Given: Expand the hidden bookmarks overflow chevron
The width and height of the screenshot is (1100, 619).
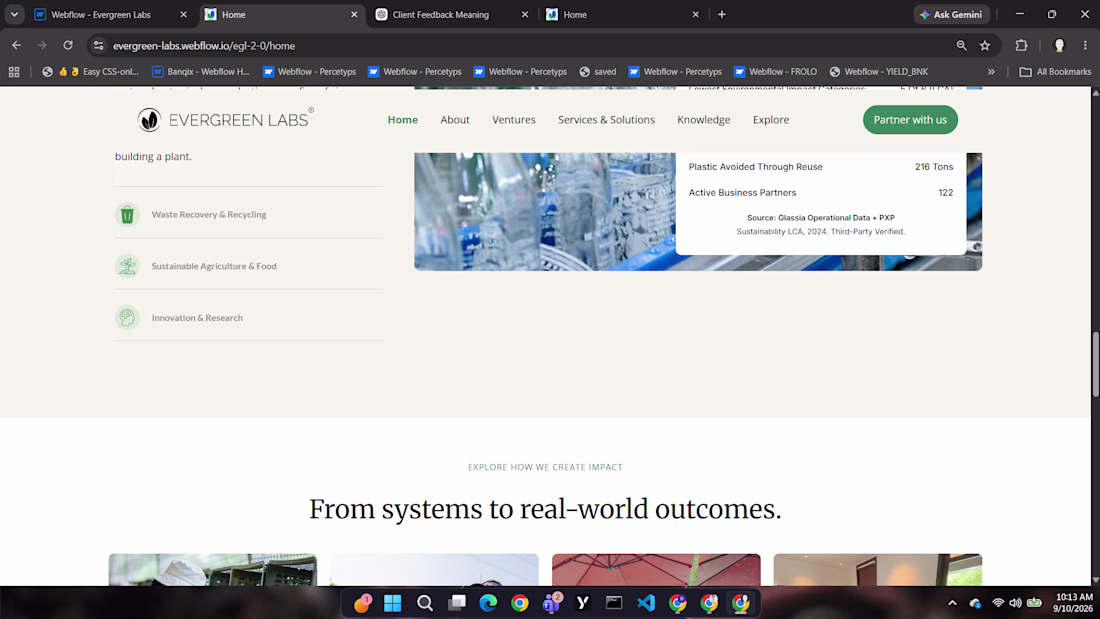Looking at the screenshot, I should (x=991, y=72).
